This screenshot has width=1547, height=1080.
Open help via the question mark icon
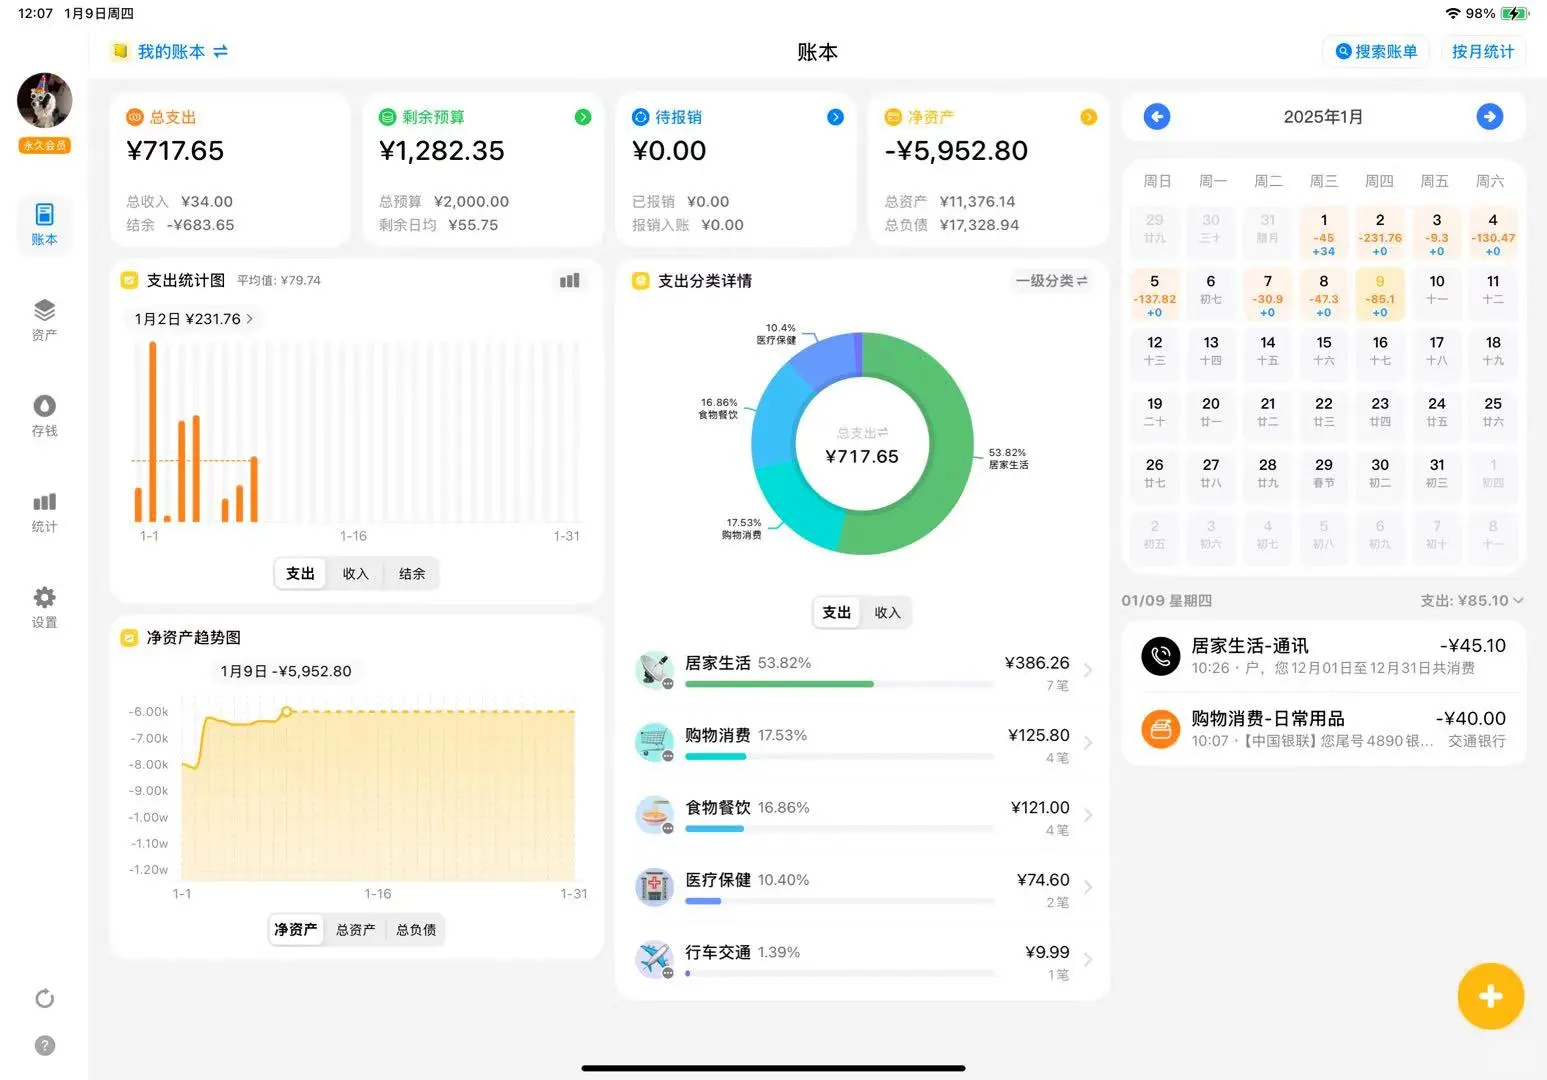click(44, 1045)
